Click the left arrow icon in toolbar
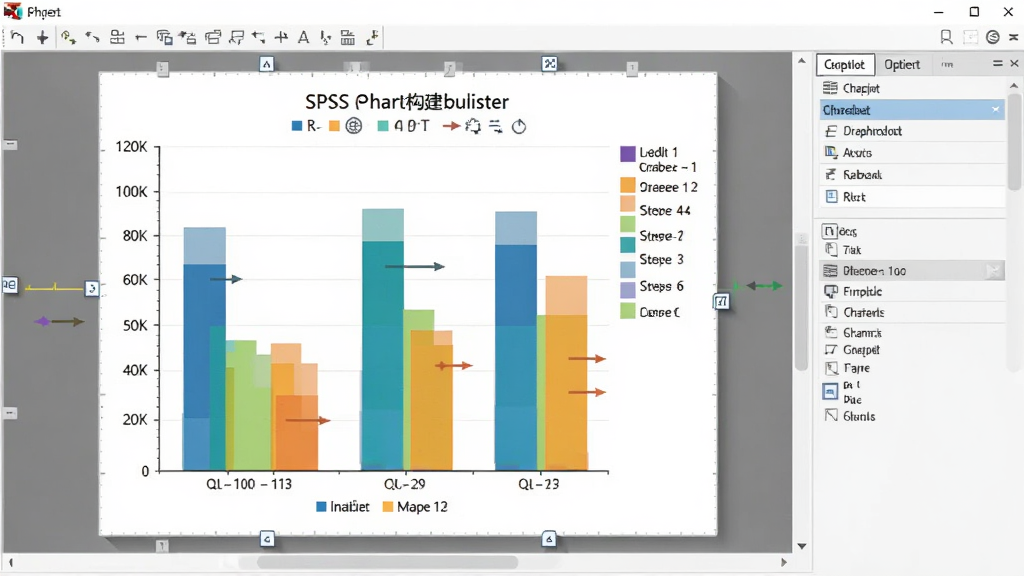1024x576 pixels. coord(140,38)
